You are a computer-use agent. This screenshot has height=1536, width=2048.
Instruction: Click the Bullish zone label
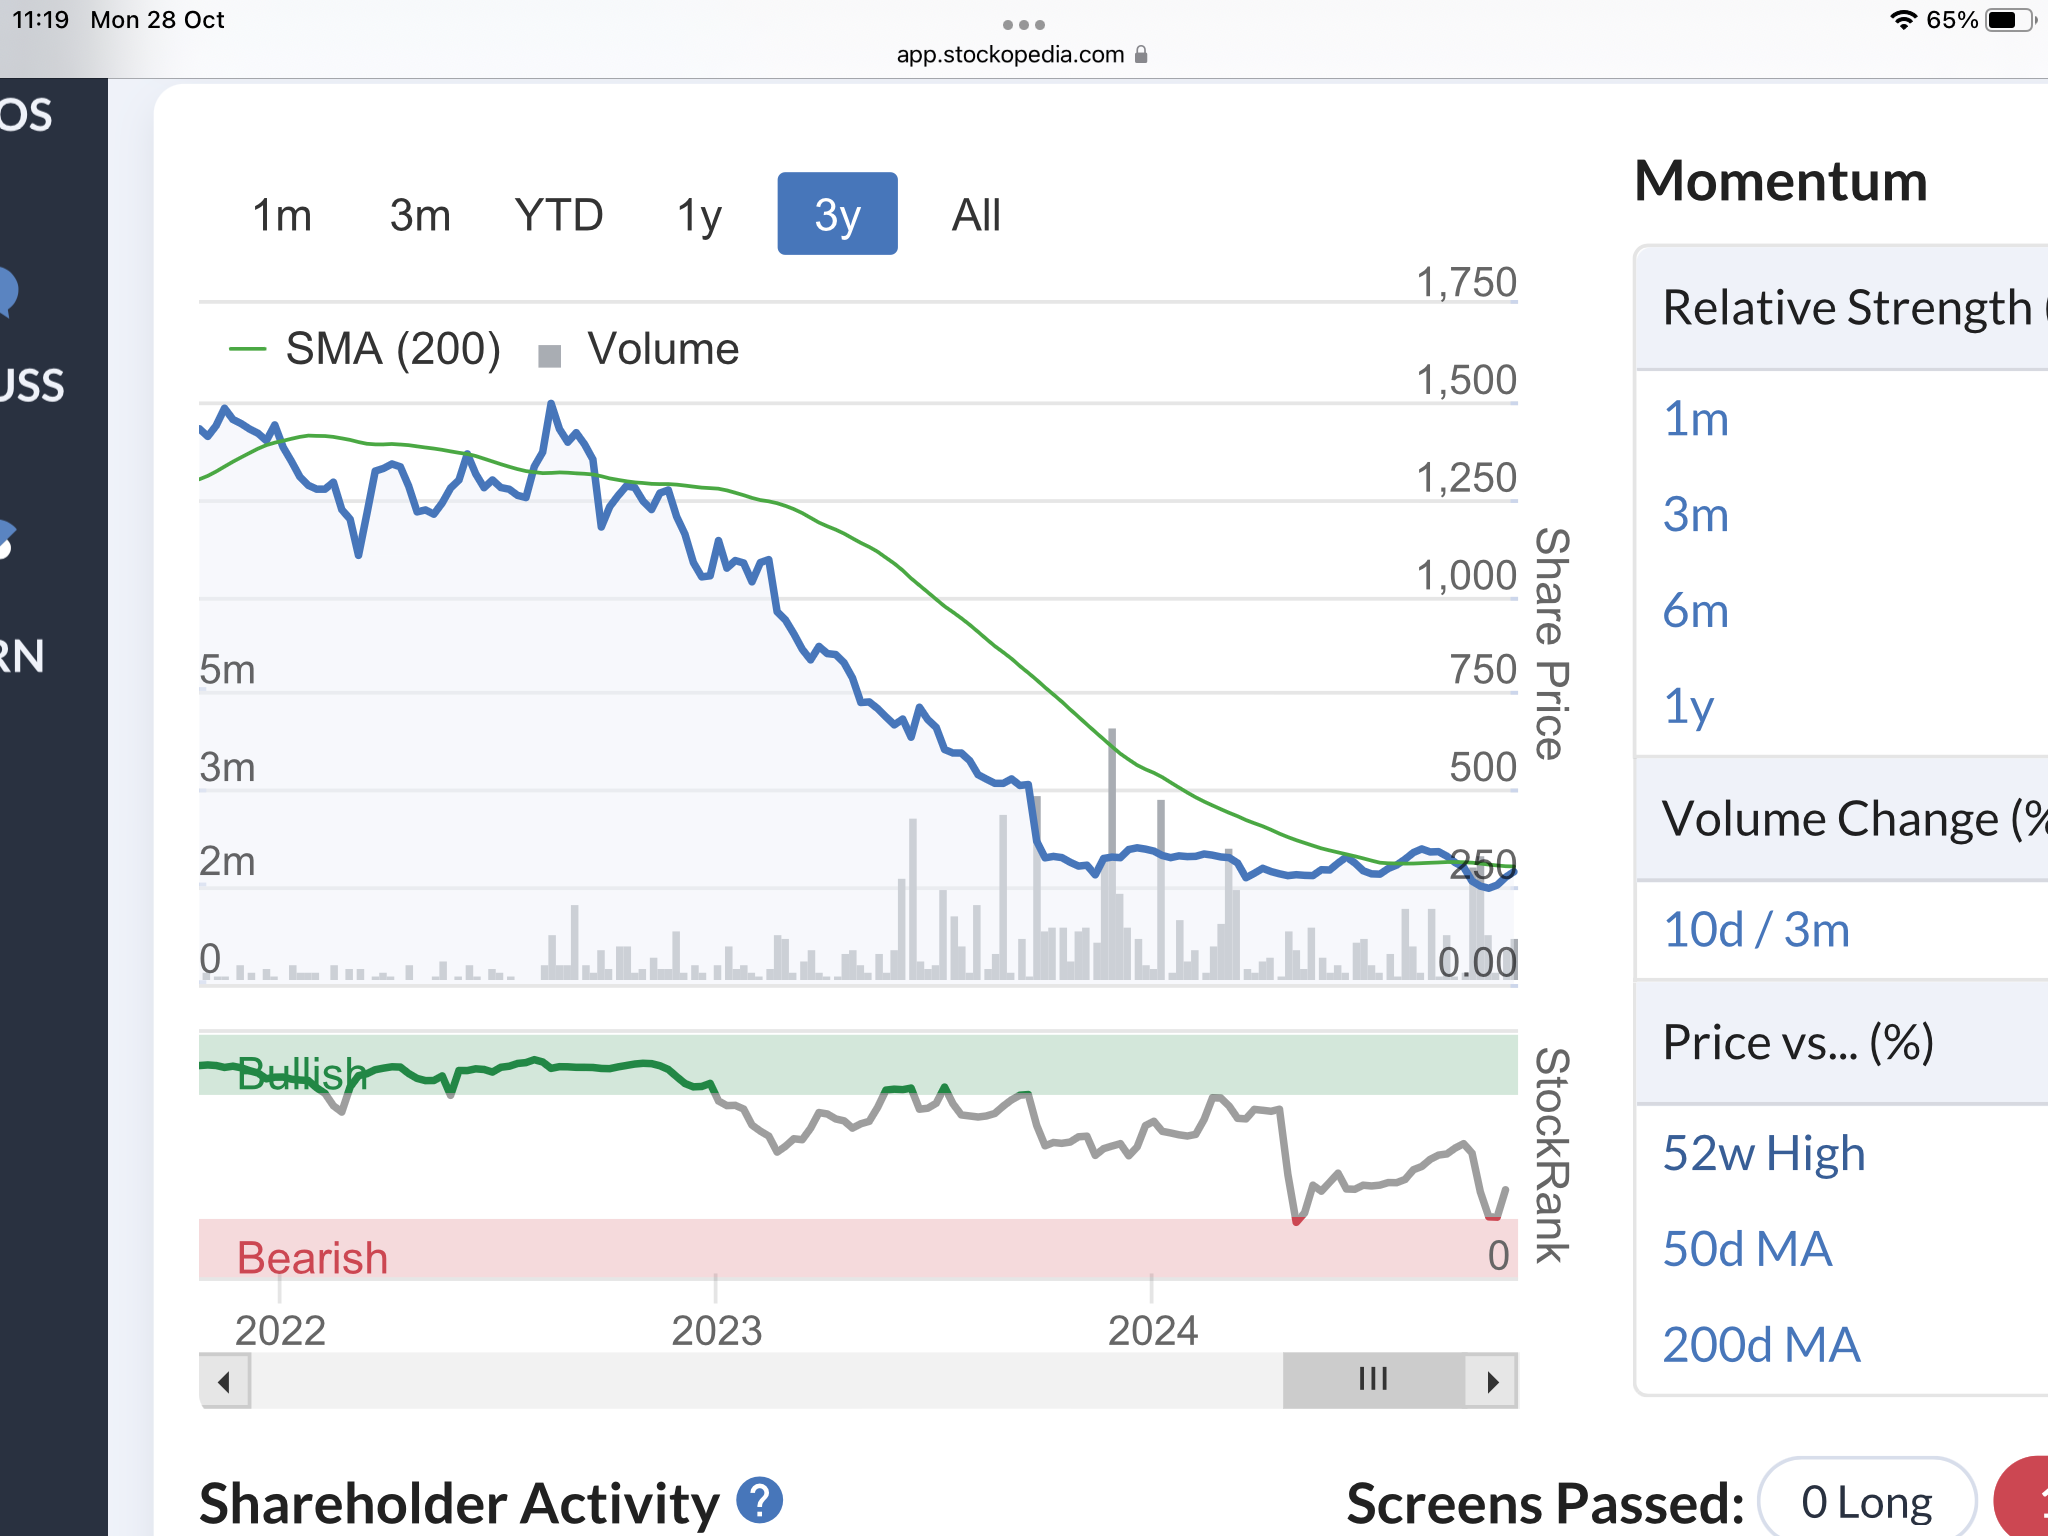(303, 1074)
